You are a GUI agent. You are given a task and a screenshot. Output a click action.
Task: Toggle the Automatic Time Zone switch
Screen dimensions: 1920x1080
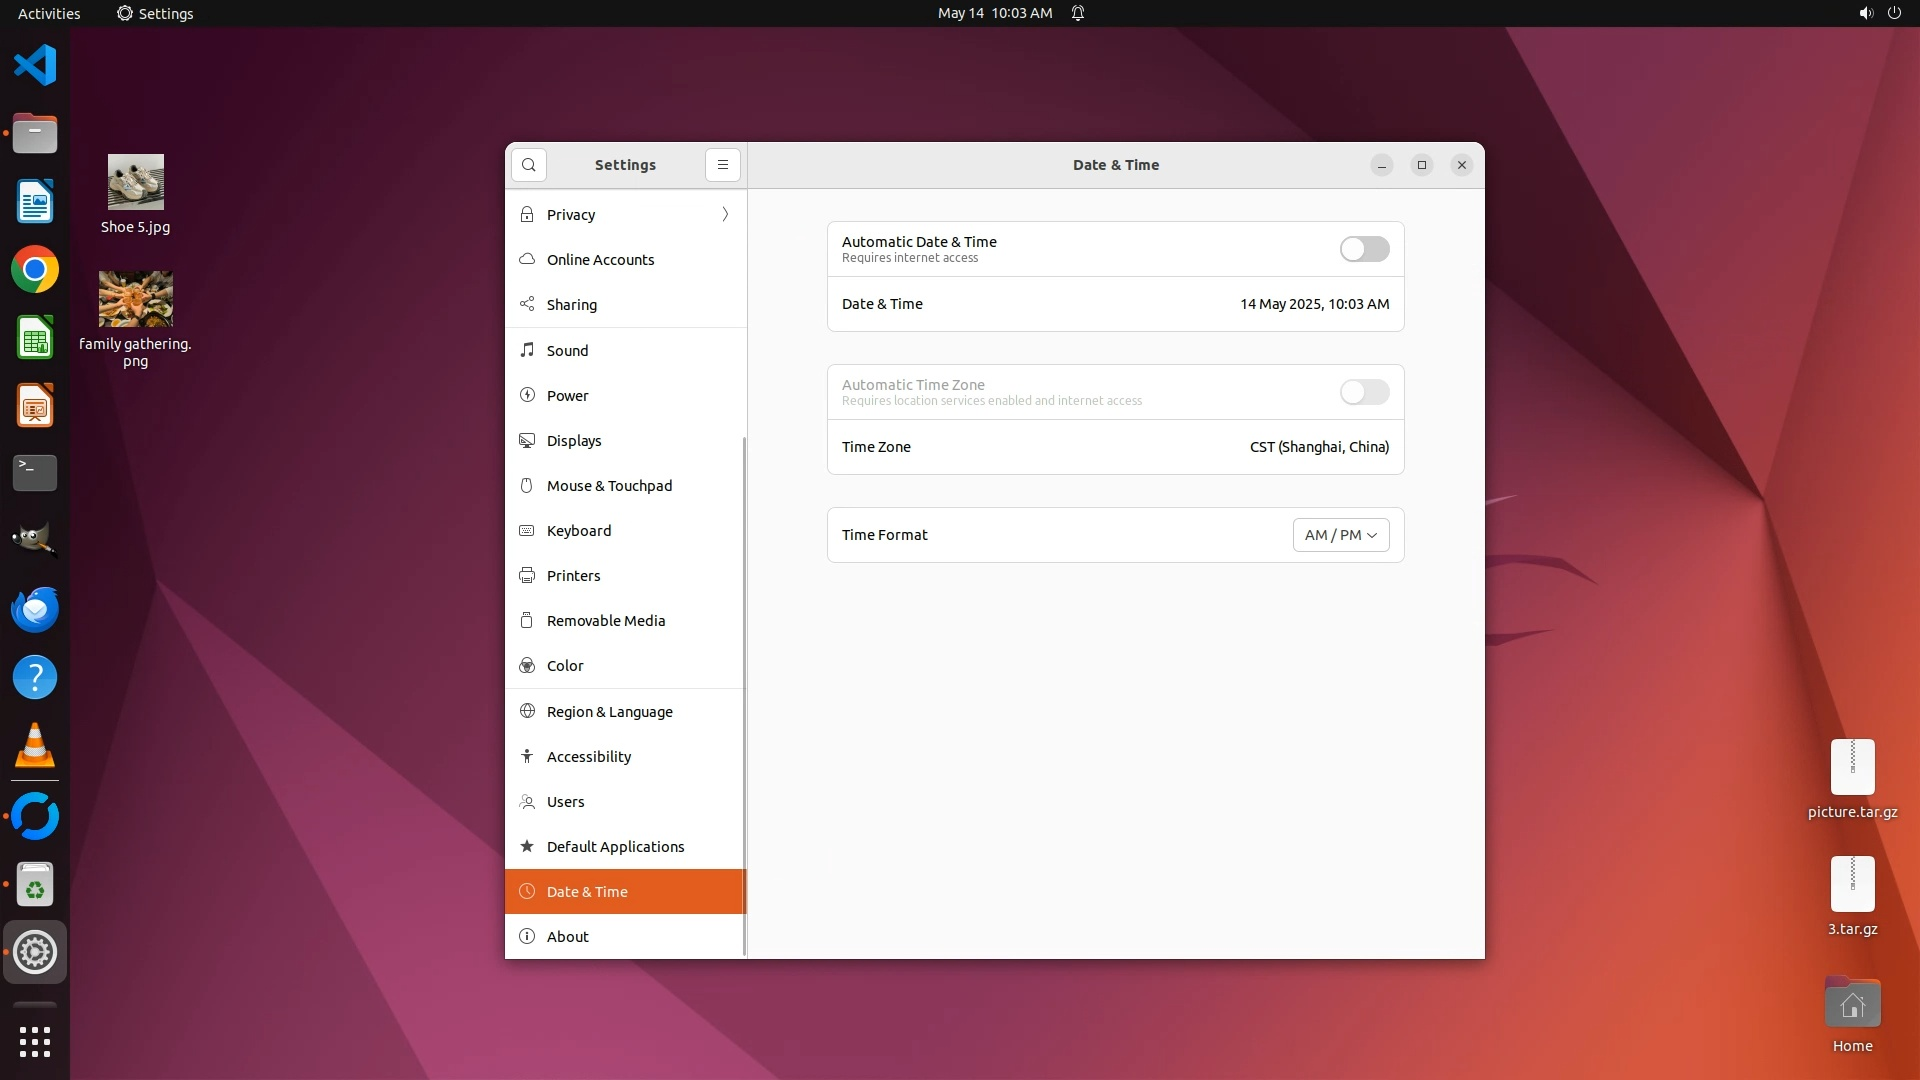1364,392
